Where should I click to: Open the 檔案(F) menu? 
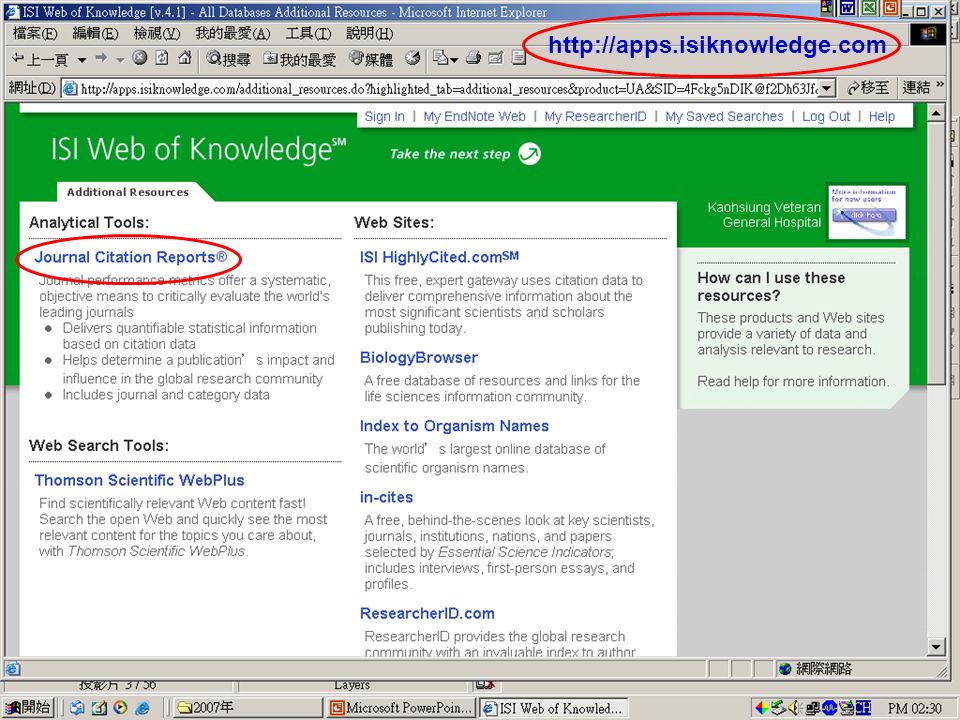[35, 33]
